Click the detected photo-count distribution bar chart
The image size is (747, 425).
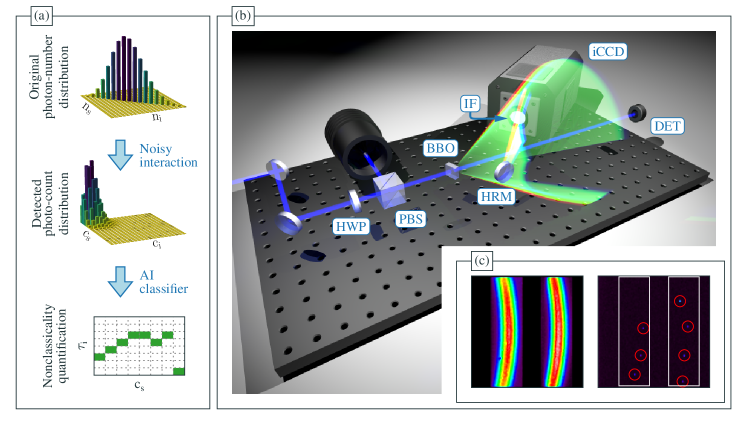132,203
